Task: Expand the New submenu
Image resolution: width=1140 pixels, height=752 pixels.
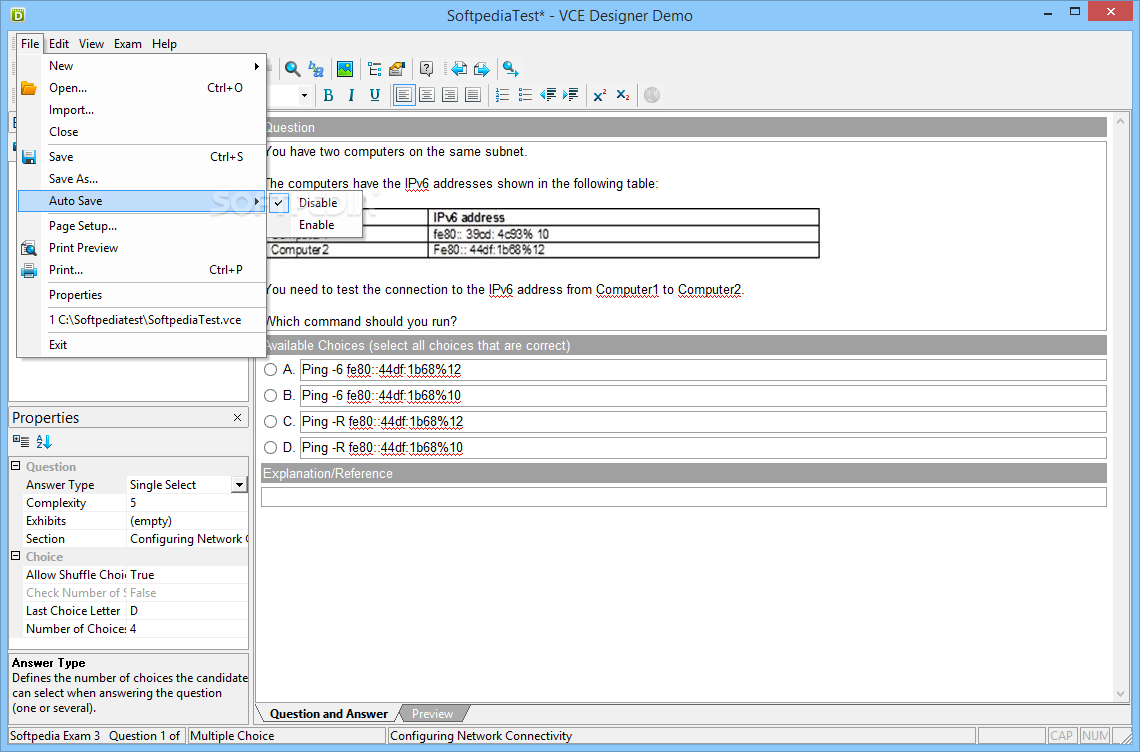Action: pyautogui.click(x=142, y=65)
